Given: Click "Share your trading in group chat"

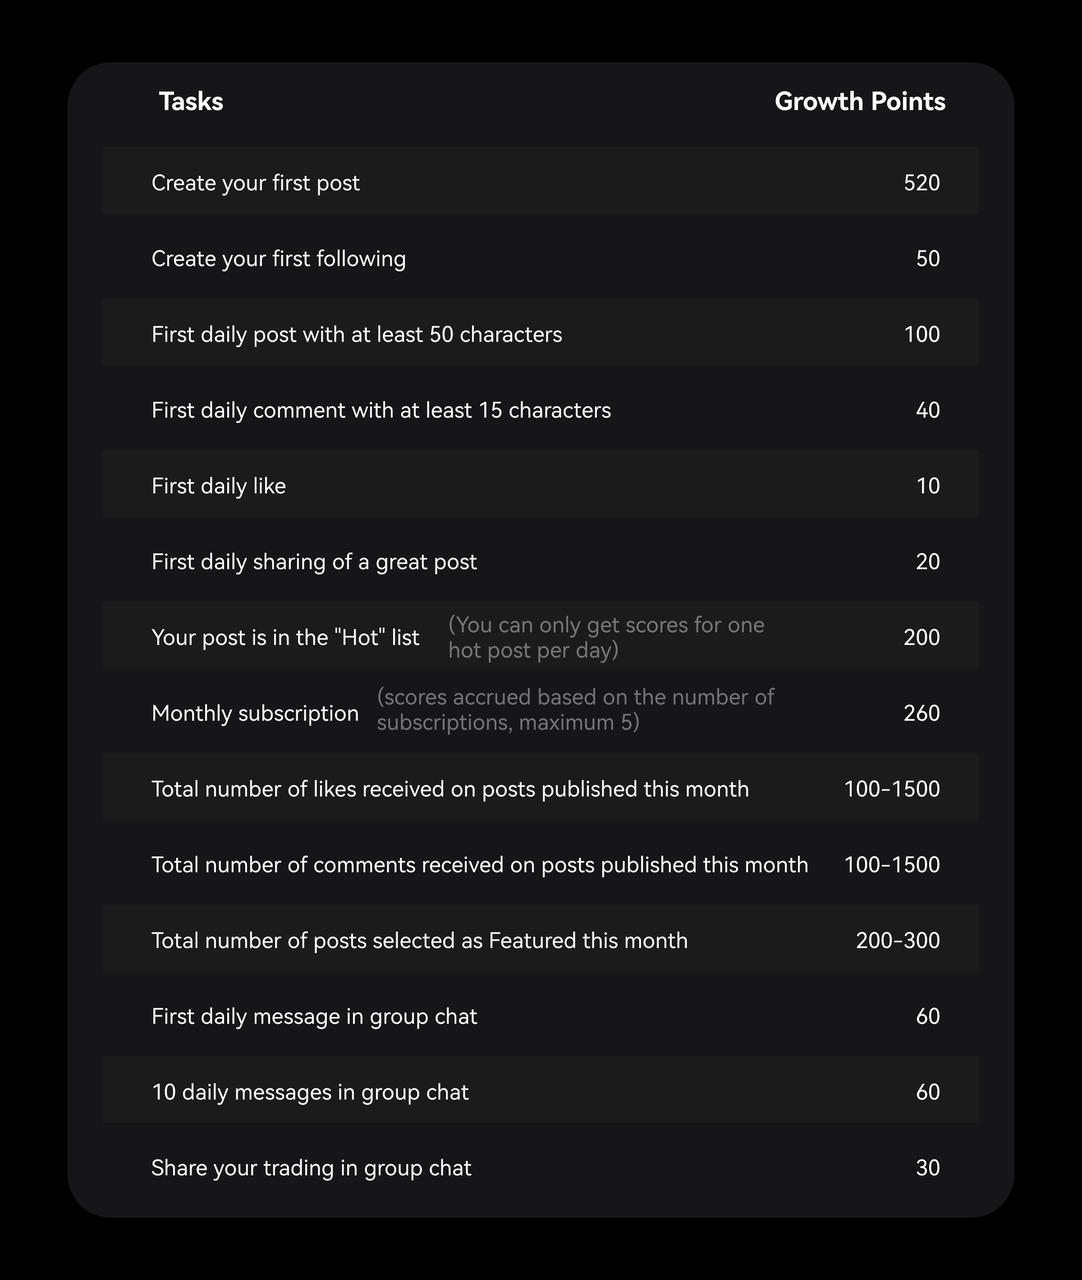Looking at the screenshot, I should click(x=311, y=1168).
